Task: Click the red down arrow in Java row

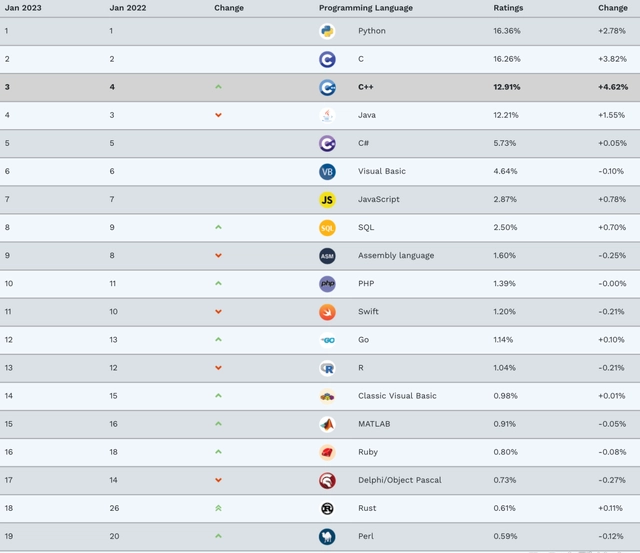Action: pos(218,115)
